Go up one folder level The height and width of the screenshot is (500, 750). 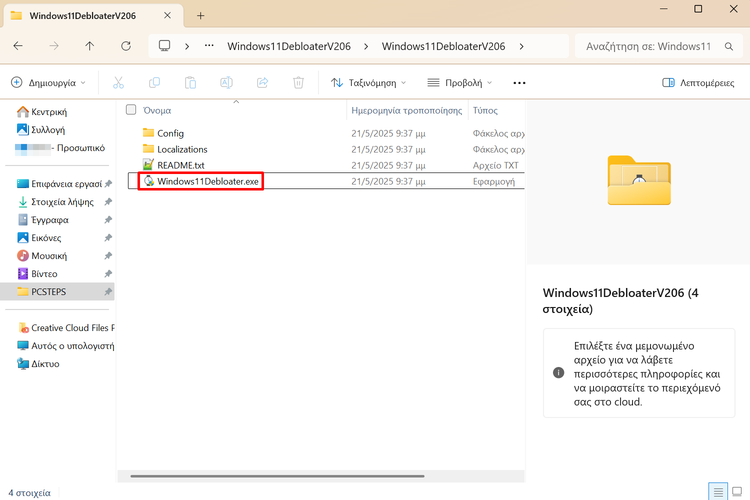(89, 46)
